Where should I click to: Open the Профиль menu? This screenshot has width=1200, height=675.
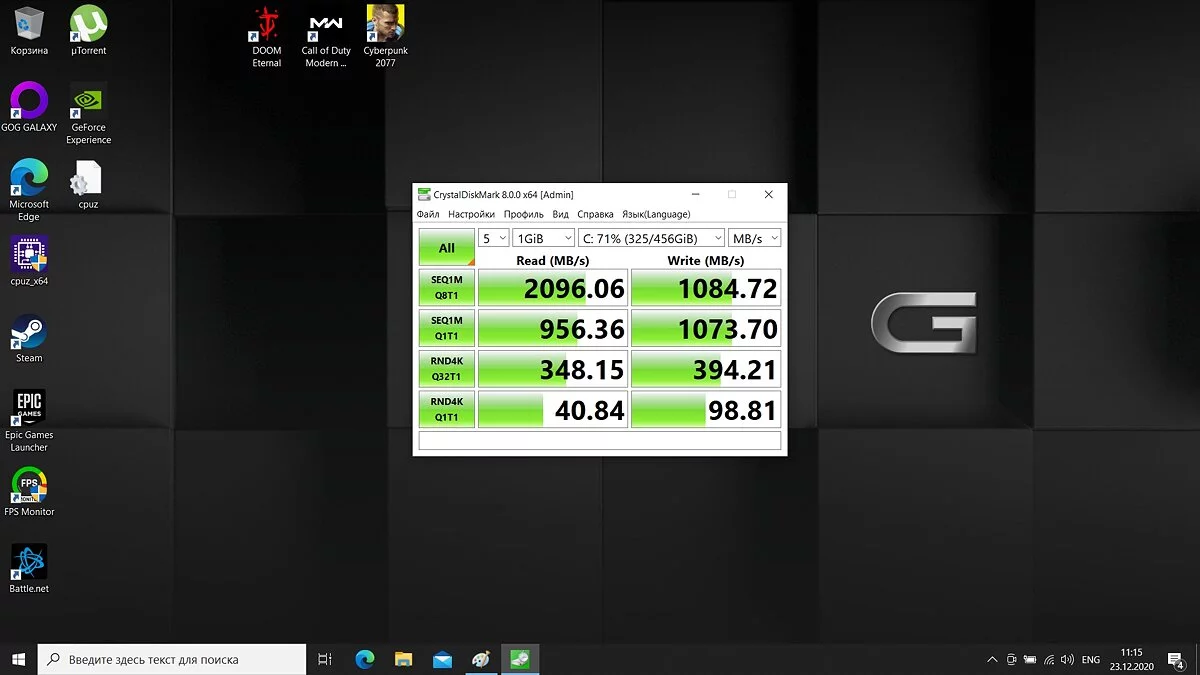pos(524,214)
